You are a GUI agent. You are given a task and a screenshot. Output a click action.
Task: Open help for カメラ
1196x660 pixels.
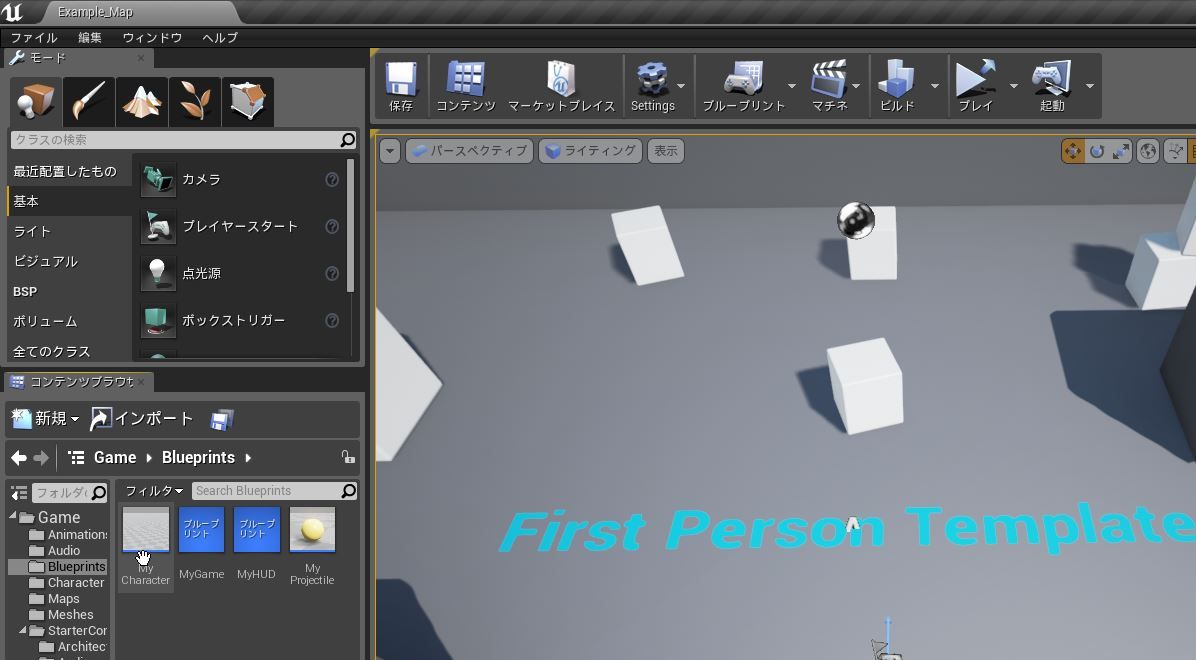click(x=332, y=179)
